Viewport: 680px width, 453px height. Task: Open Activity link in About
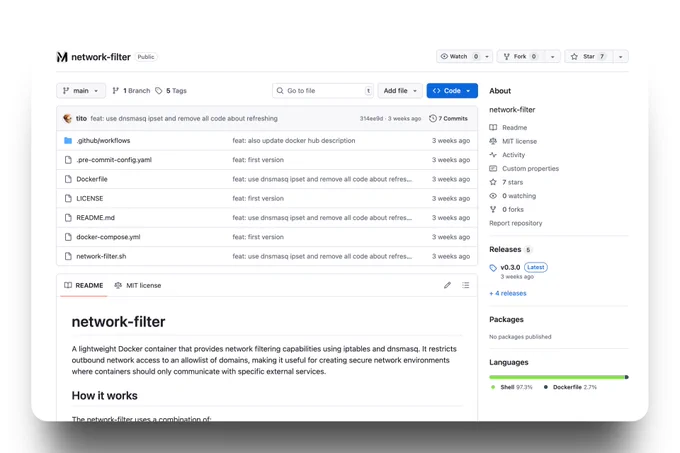pos(513,155)
